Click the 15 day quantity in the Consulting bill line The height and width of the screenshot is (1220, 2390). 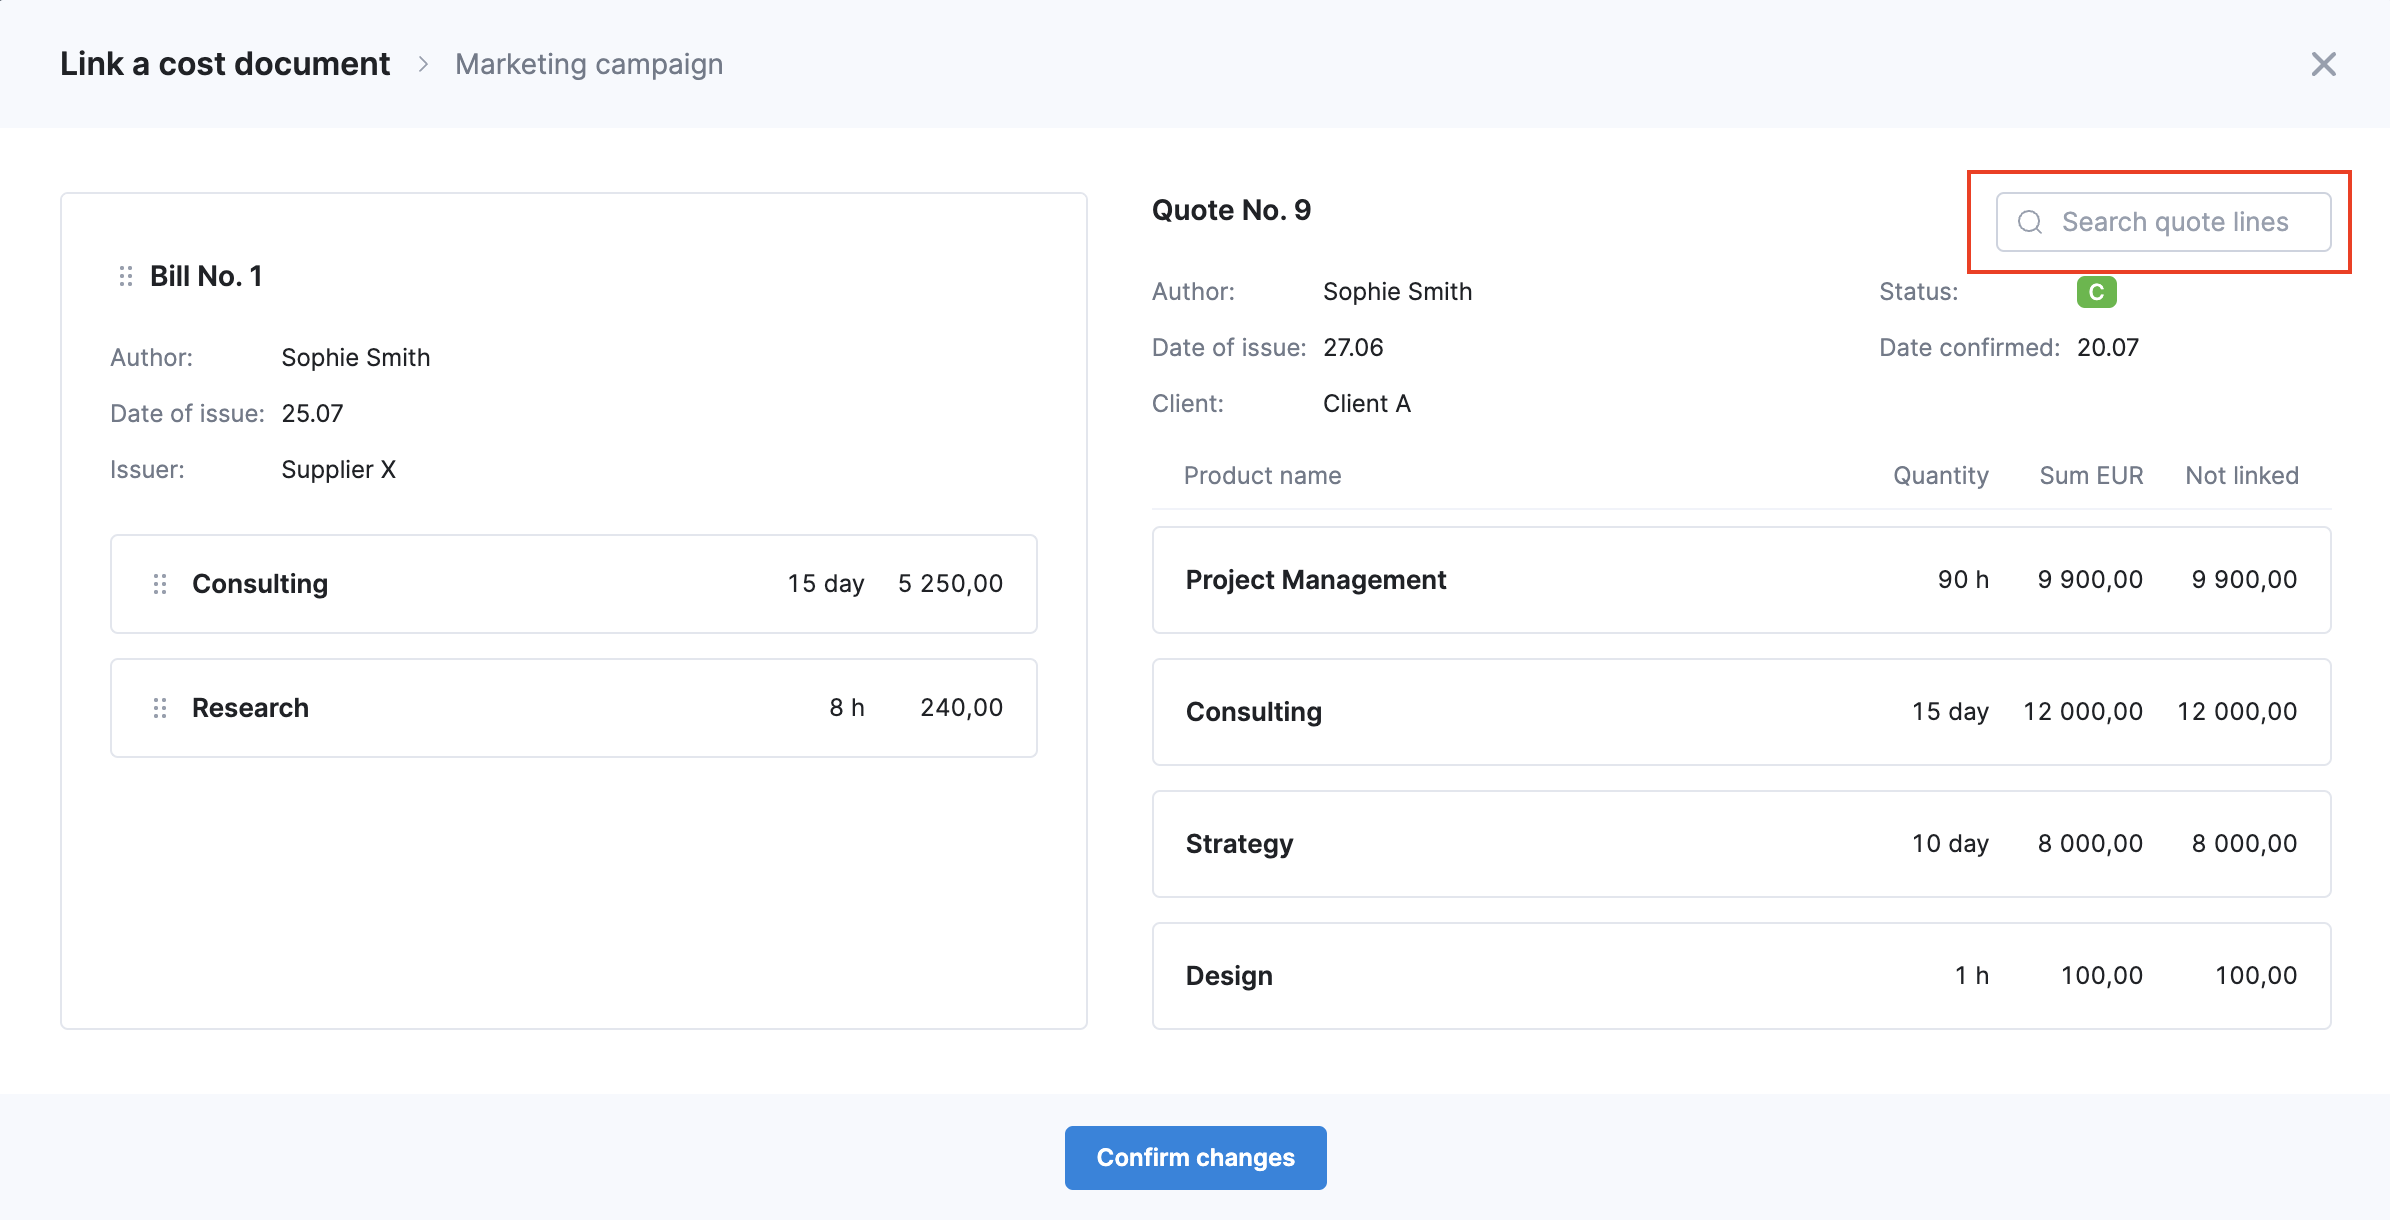(x=825, y=583)
